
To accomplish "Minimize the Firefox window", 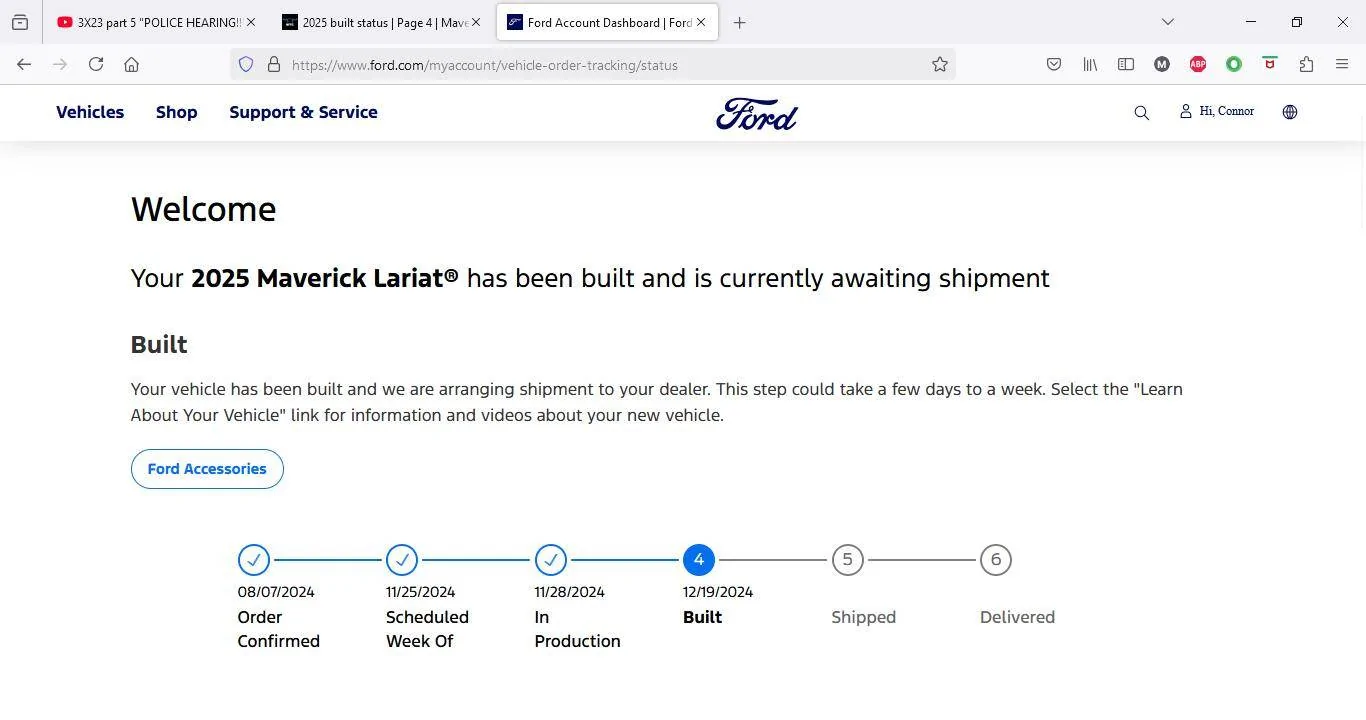I will pos(1251,22).
